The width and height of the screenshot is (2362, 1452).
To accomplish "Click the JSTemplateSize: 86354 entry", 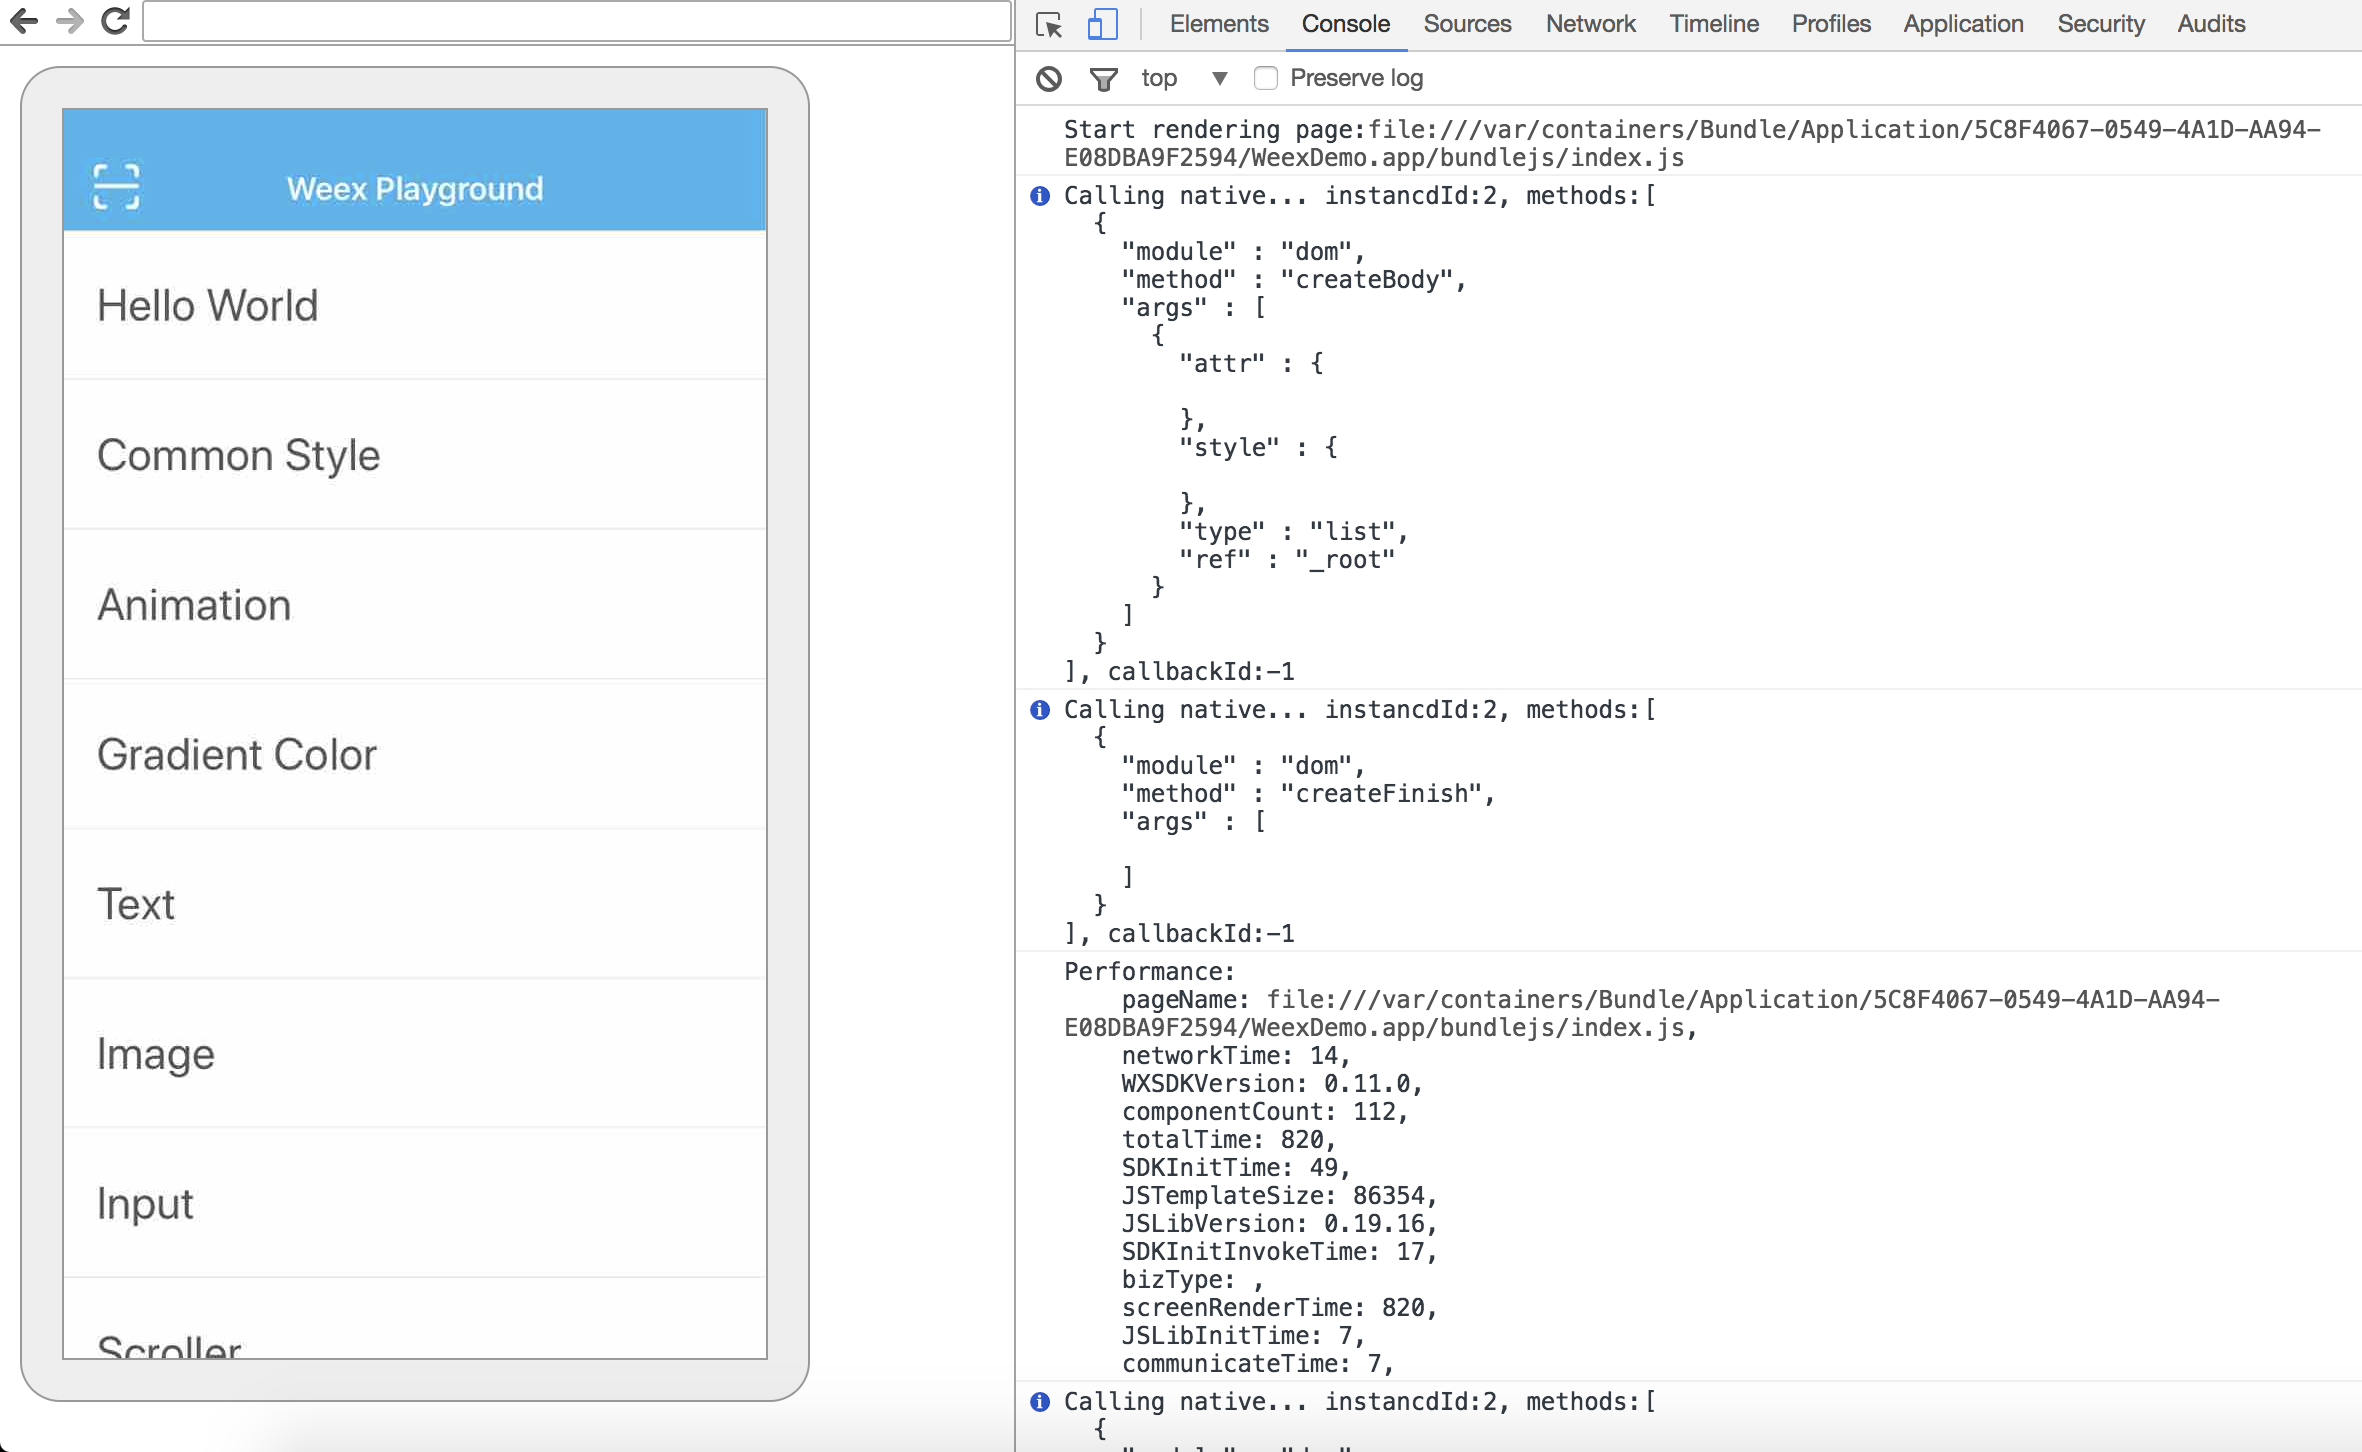I will pos(1279,1196).
